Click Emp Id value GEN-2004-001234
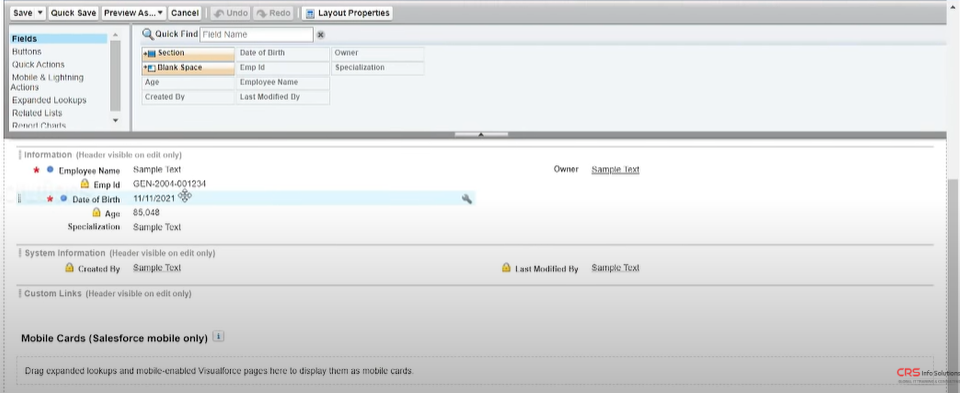 170,184
